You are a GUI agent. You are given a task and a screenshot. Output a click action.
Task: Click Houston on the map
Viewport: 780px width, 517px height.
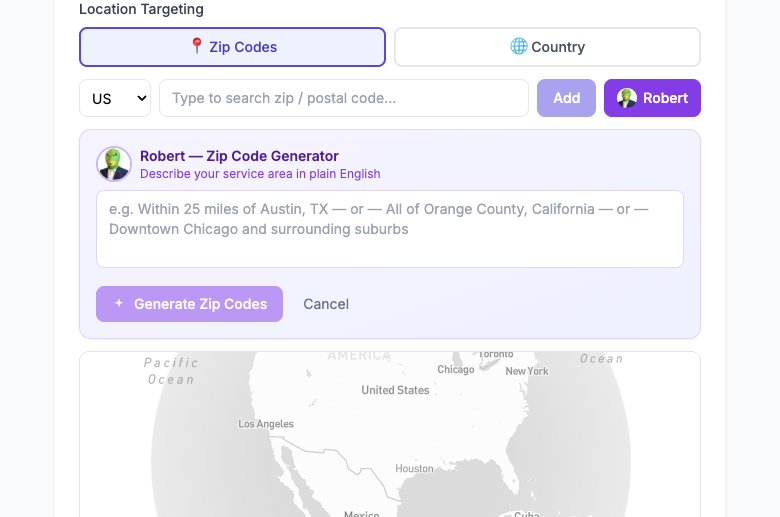click(x=414, y=468)
